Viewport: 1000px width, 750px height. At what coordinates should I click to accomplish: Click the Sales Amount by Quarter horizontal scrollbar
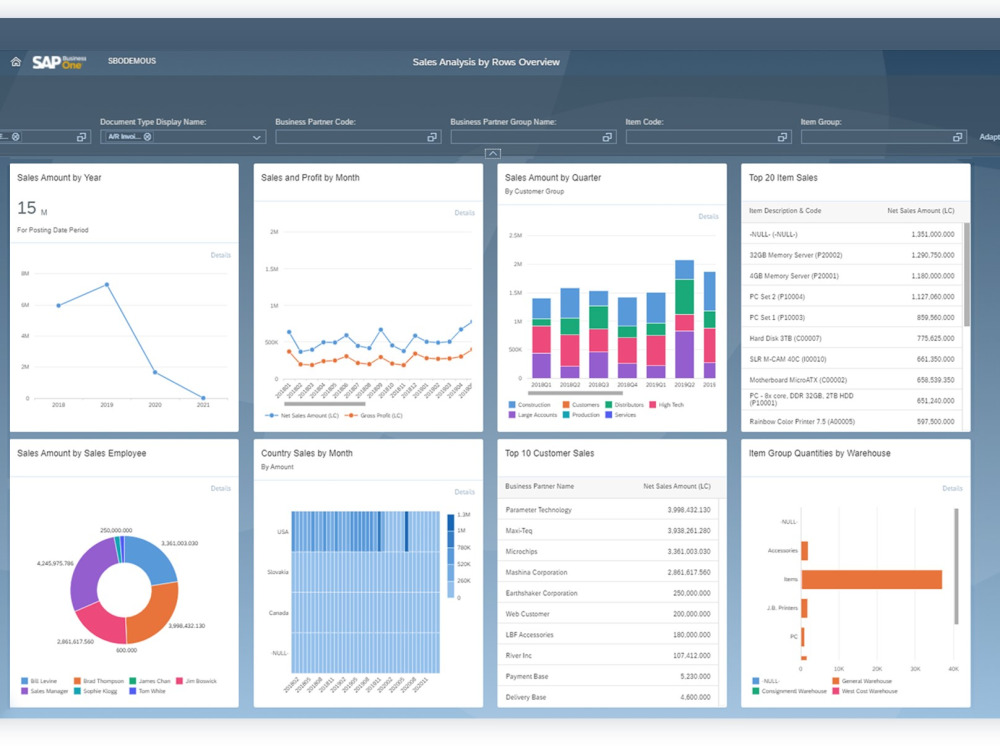pyautogui.click(x=575, y=393)
